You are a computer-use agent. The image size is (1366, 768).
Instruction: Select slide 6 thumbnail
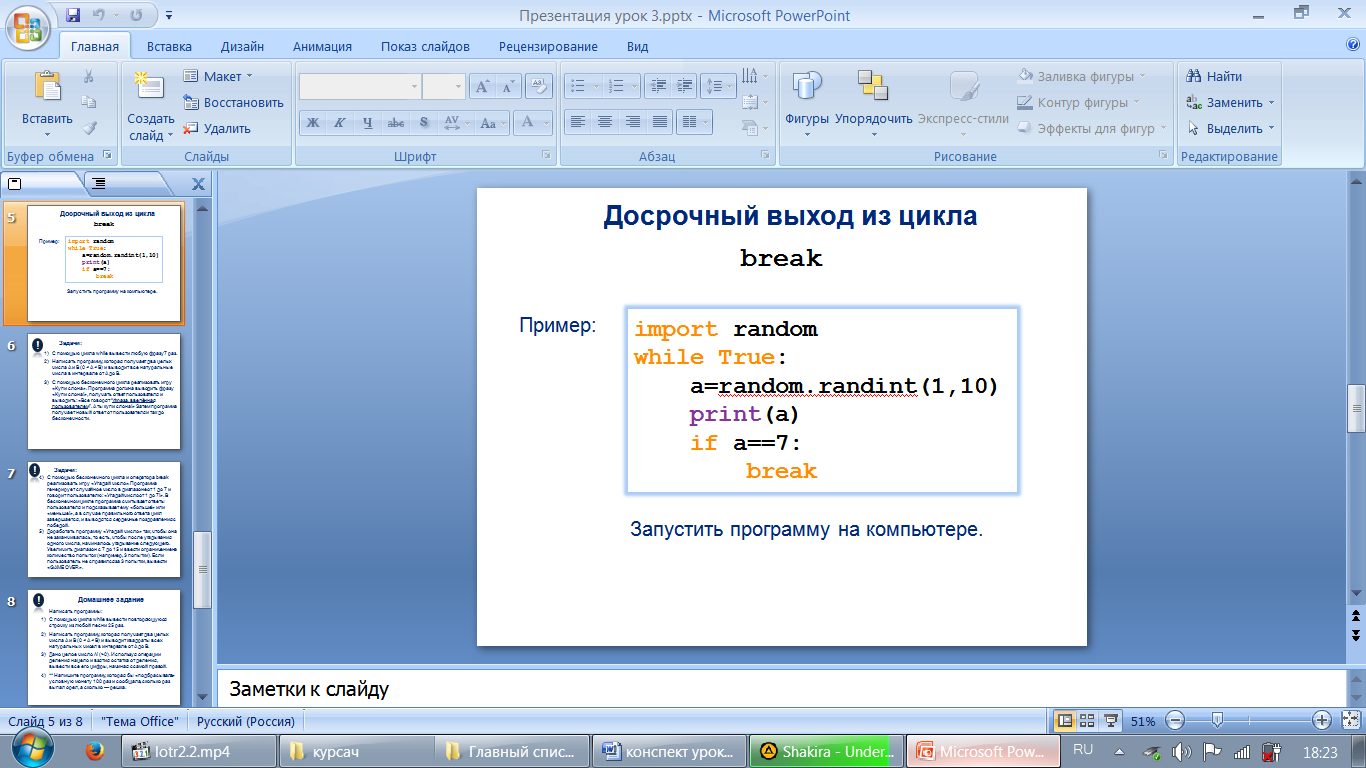coord(104,391)
